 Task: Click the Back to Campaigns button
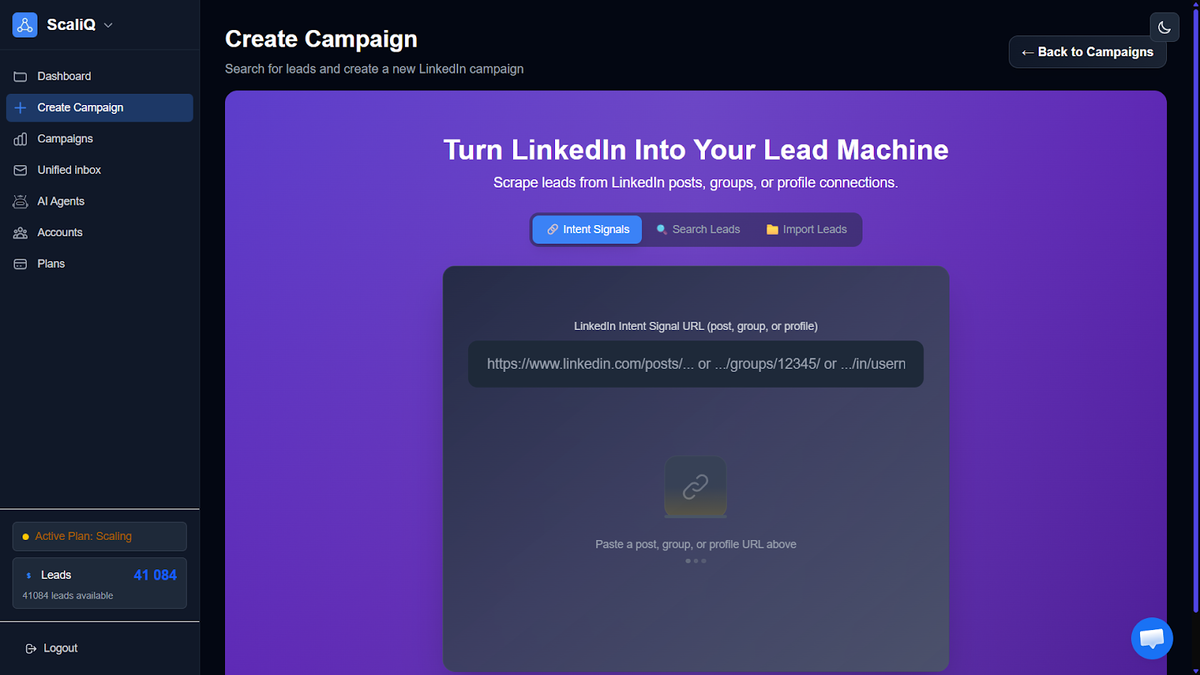click(x=1087, y=52)
